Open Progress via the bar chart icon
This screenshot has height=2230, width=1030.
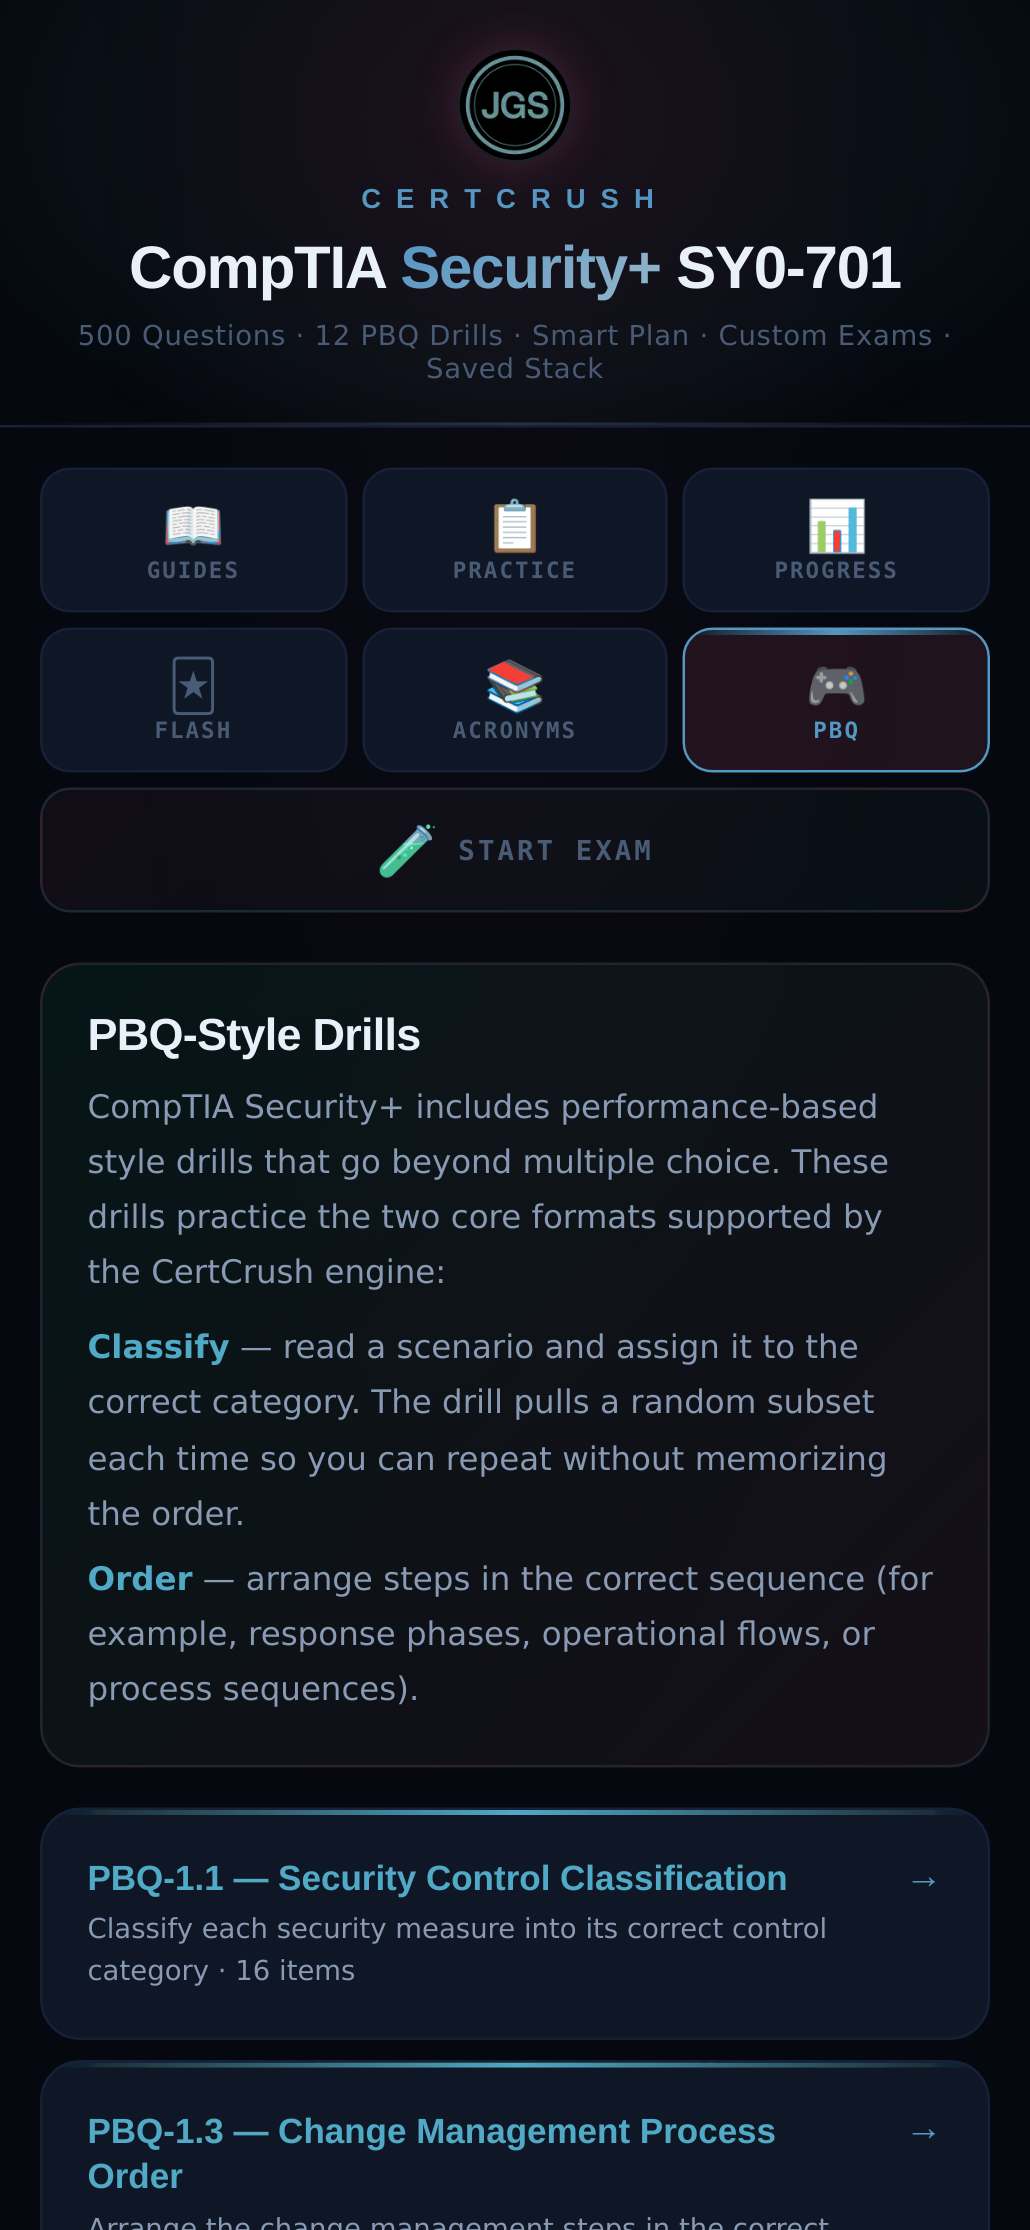(x=836, y=525)
